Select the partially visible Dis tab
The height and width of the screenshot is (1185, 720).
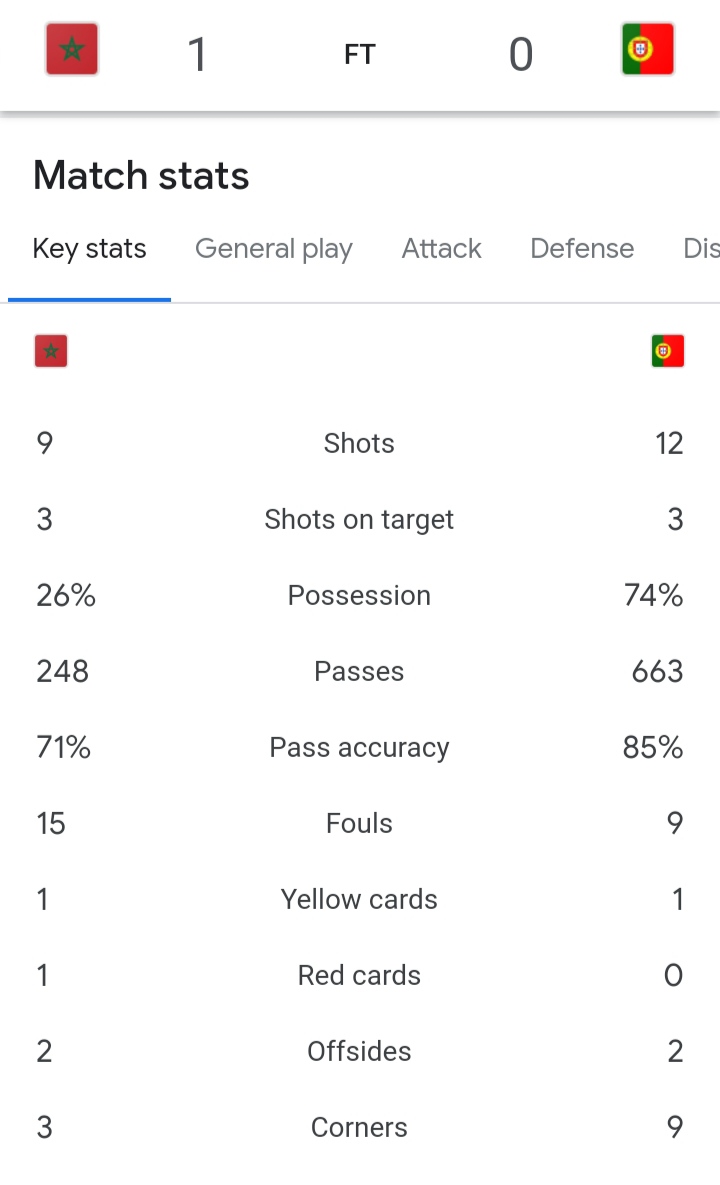click(701, 249)
